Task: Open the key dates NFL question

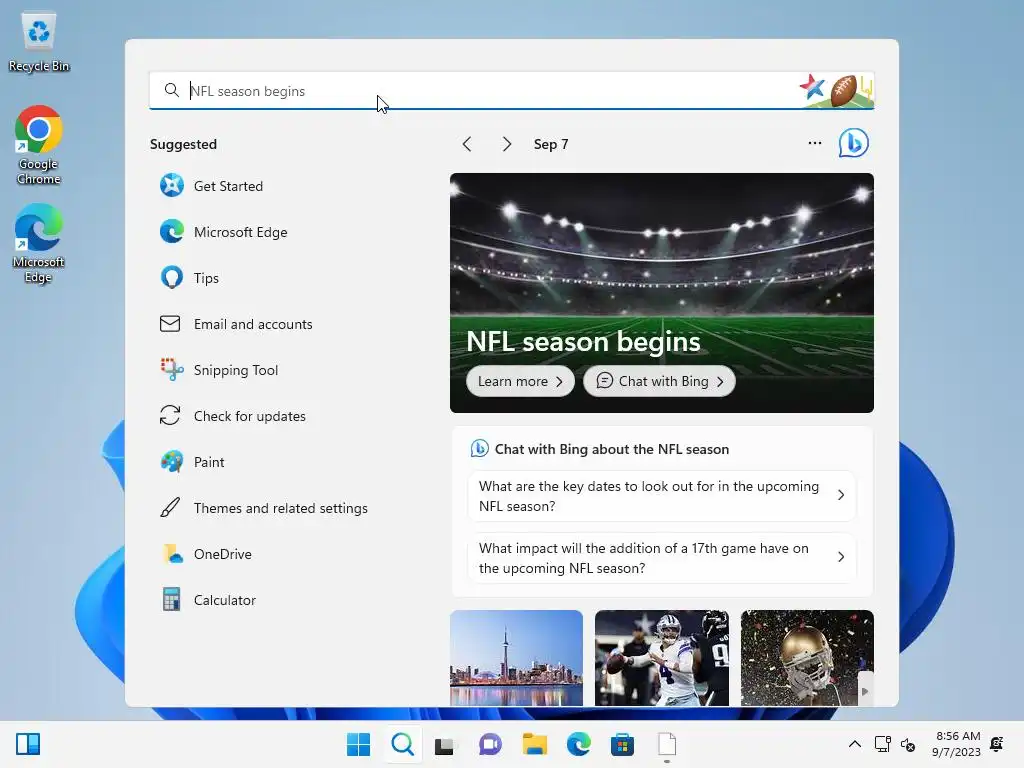Action: tap(662, 496)
